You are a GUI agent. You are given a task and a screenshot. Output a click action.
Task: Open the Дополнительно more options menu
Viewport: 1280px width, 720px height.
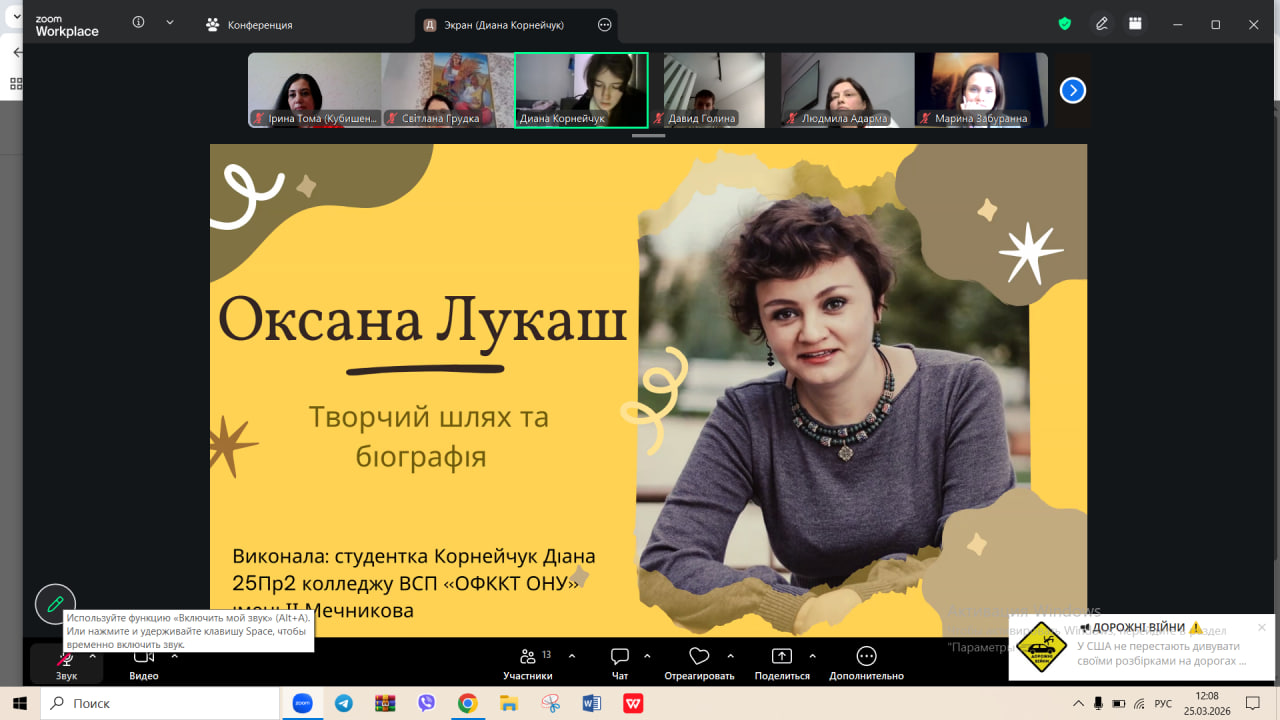866,659
